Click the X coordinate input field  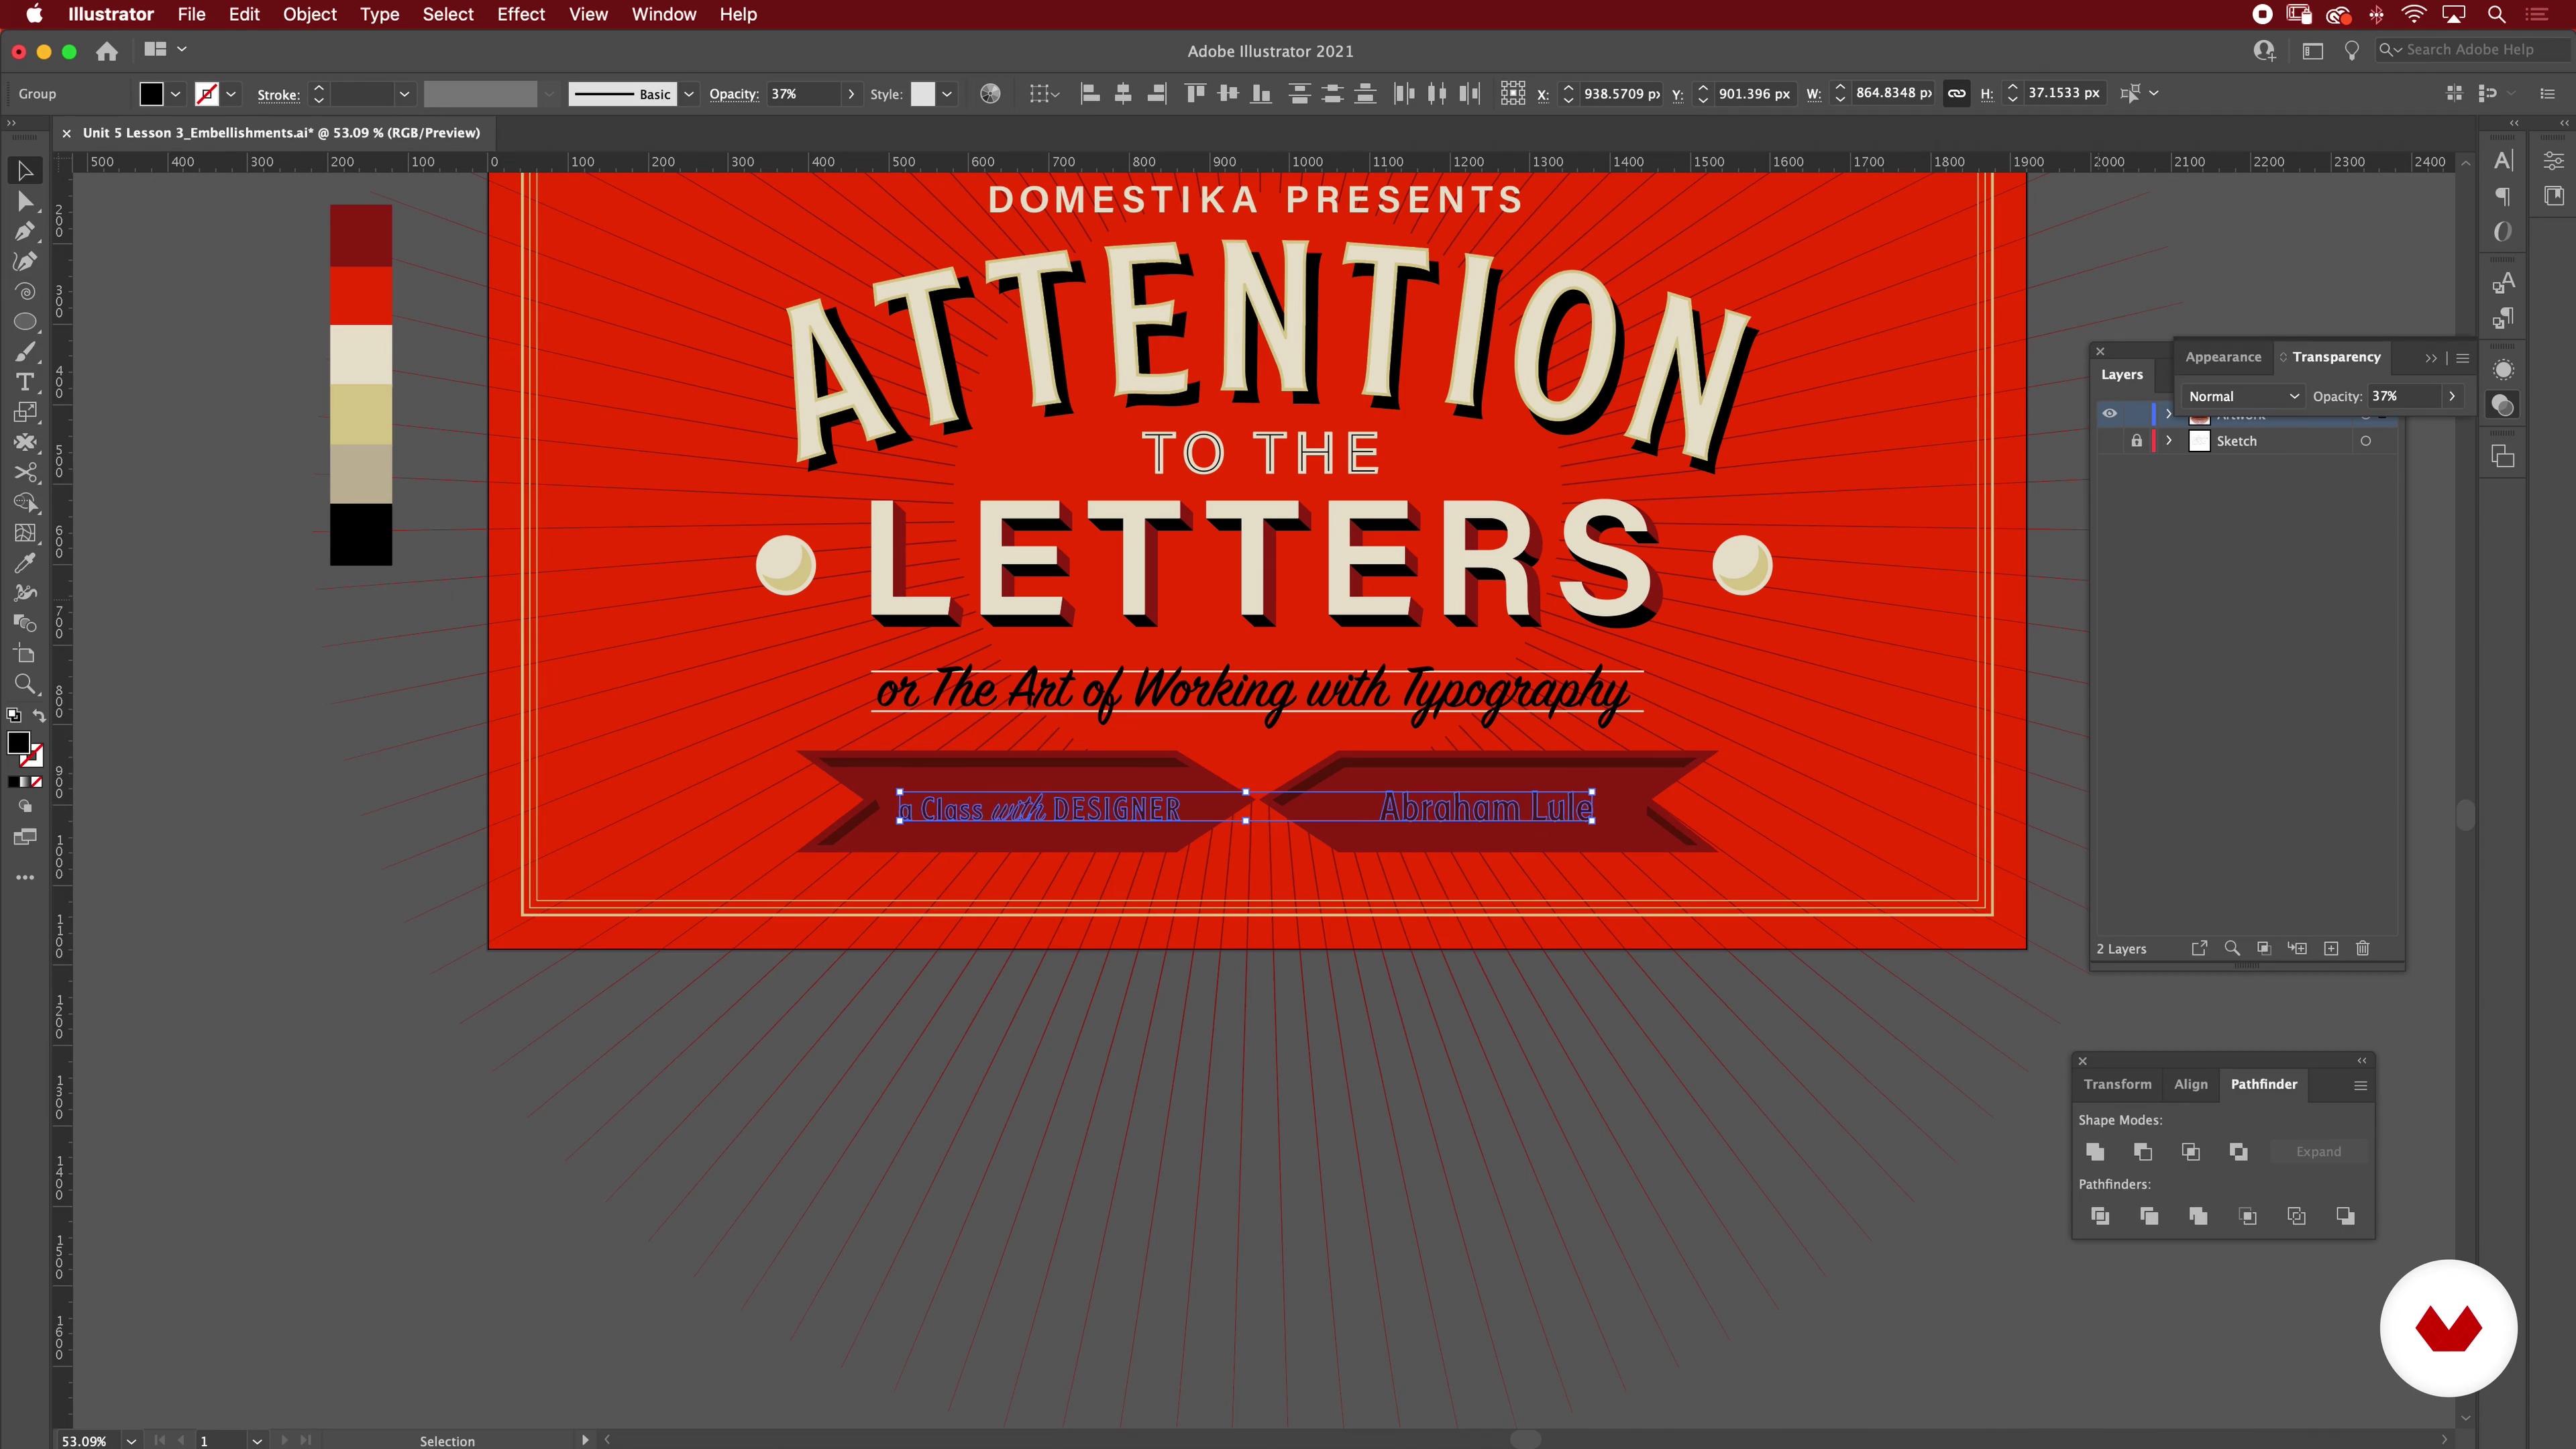[1621, 94]
